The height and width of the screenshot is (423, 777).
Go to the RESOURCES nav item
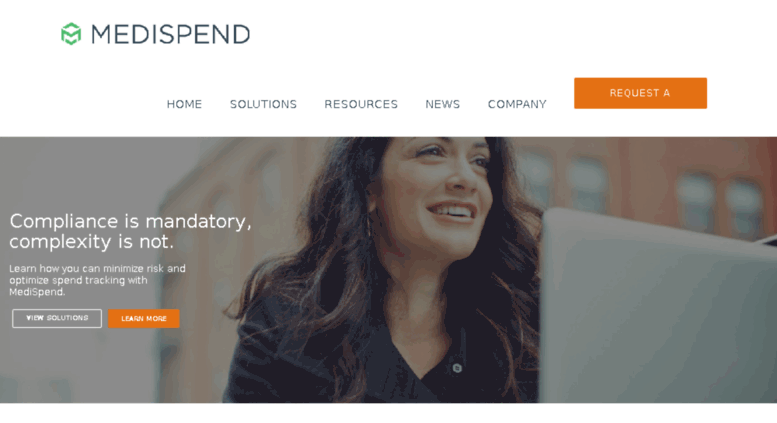361,104
